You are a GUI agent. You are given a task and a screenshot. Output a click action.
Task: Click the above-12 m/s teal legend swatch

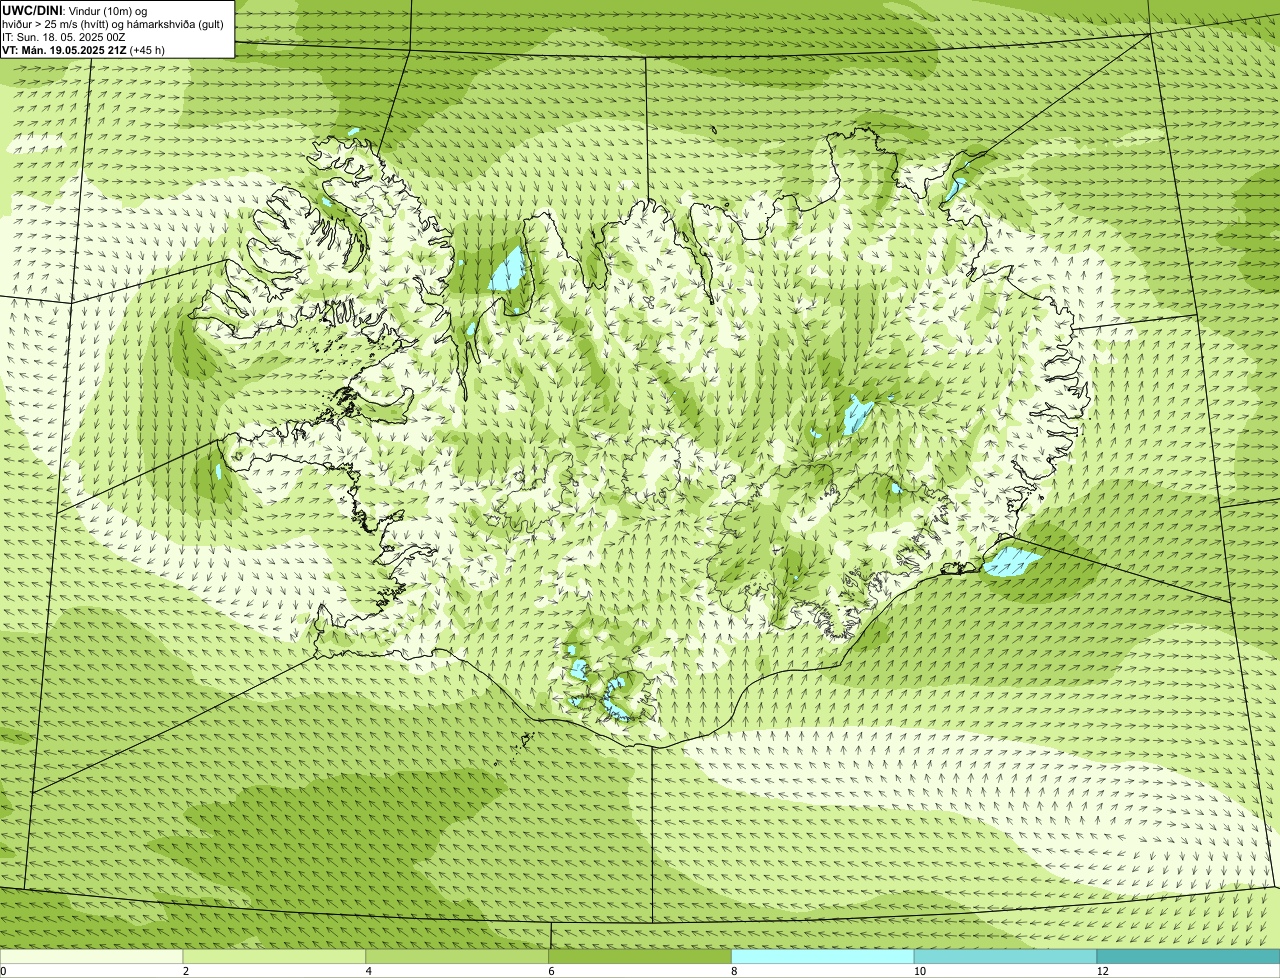point(1188,956)
